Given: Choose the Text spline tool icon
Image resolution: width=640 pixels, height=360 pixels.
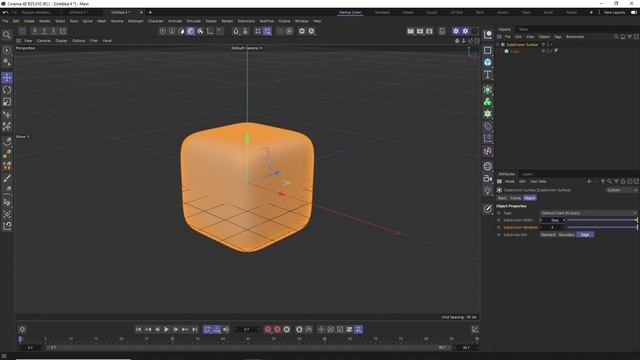Looking at the screenshot, I should pyautogui.click(x=488, y=74).
